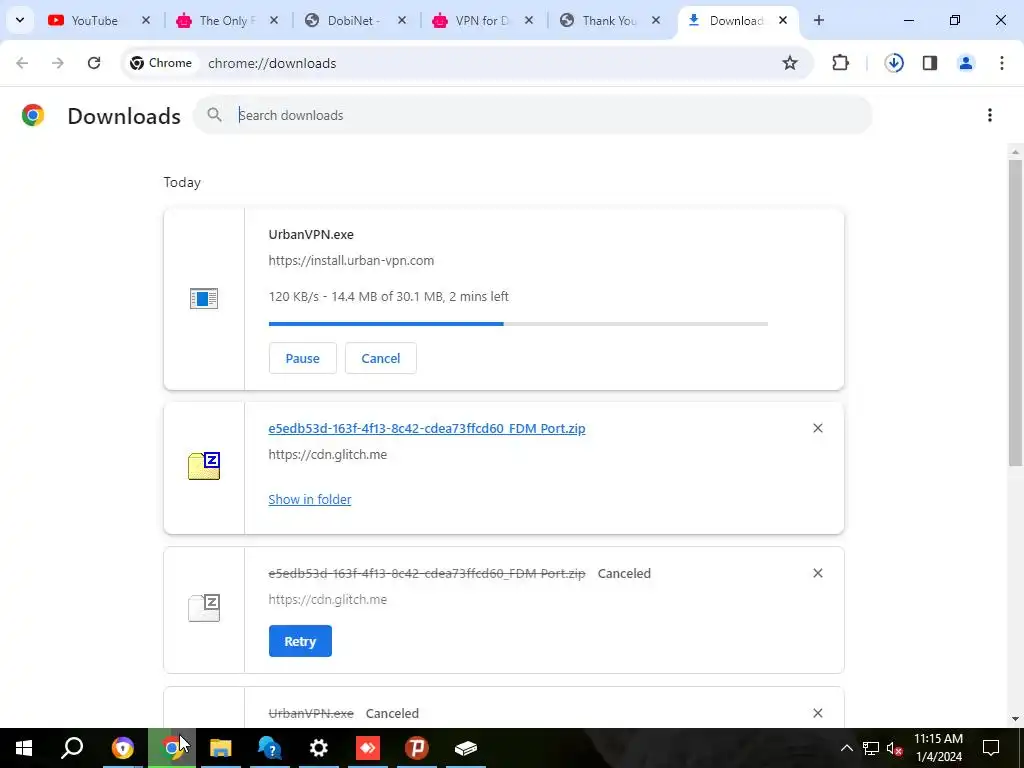Reload the page
This screenshot has width=1024, height=768.
[94, 63]
